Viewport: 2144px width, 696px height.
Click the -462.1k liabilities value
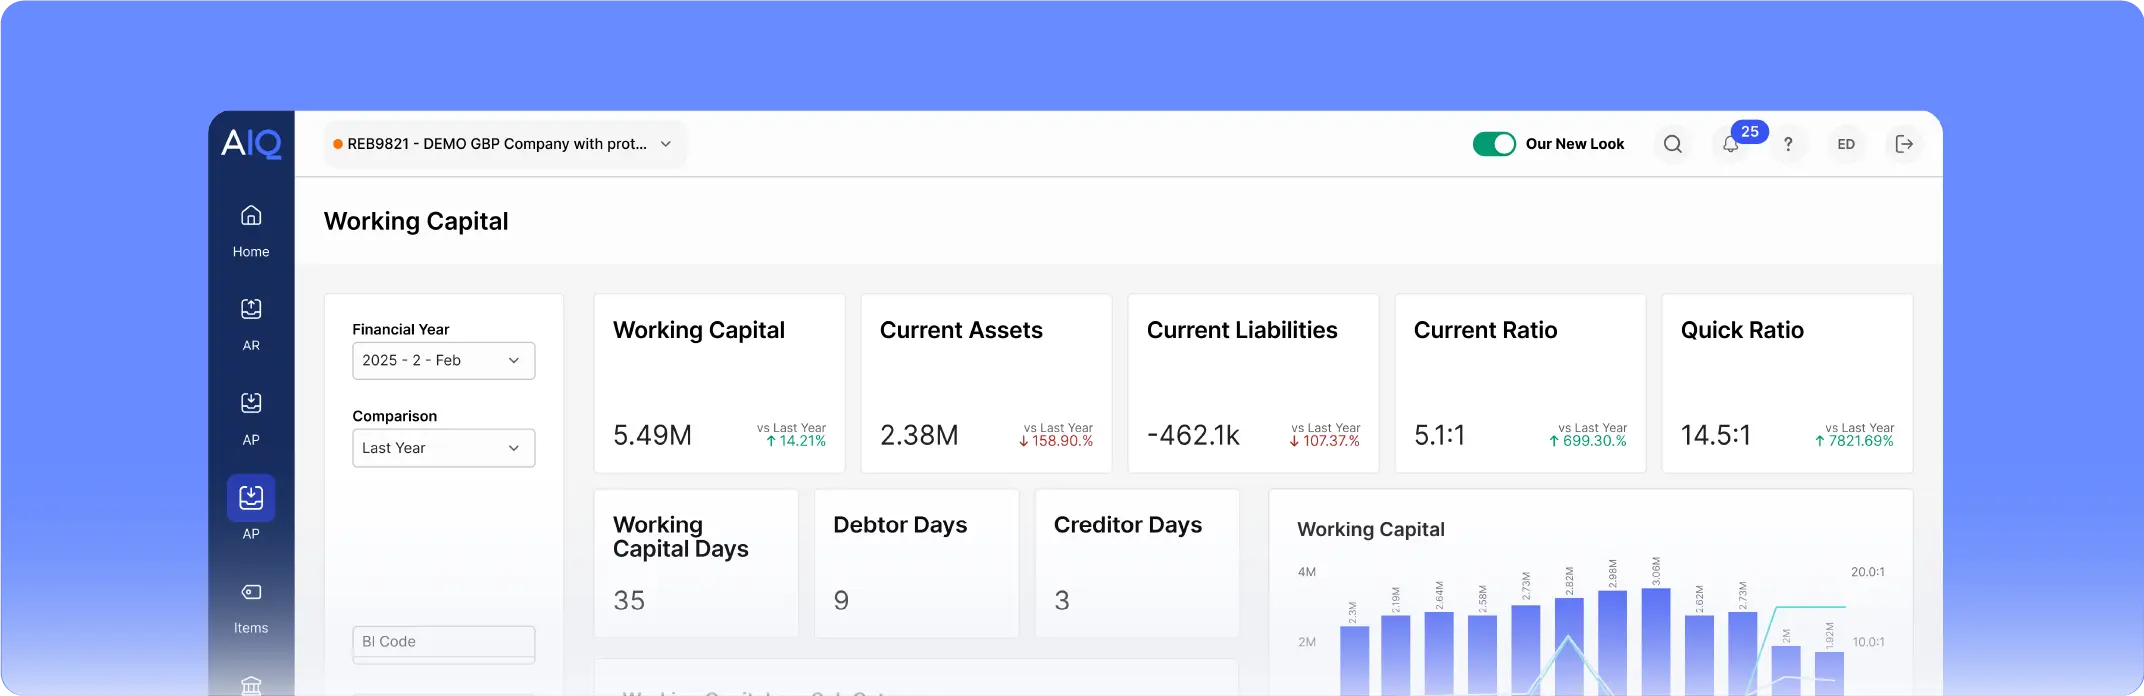[x=1193, y=435]
